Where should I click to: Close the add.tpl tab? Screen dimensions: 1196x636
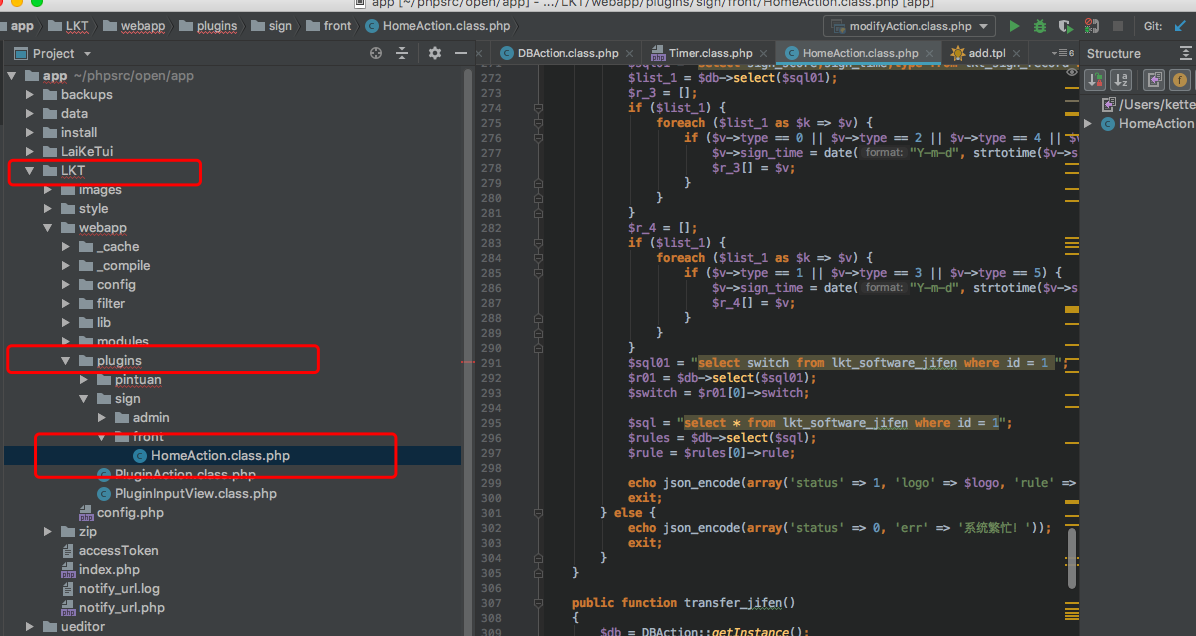(1016, 53)
